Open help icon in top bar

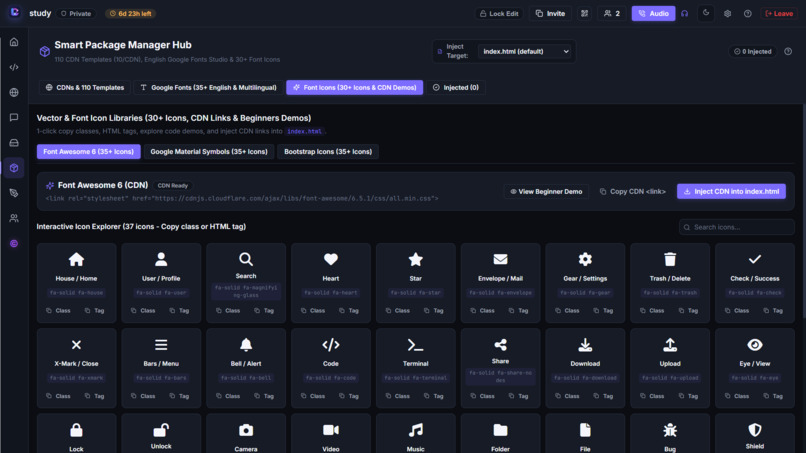748,13
